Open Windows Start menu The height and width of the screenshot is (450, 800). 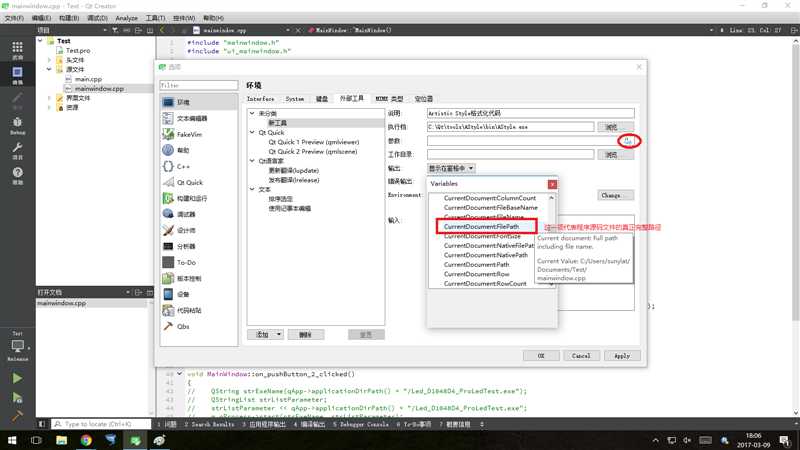12,440
